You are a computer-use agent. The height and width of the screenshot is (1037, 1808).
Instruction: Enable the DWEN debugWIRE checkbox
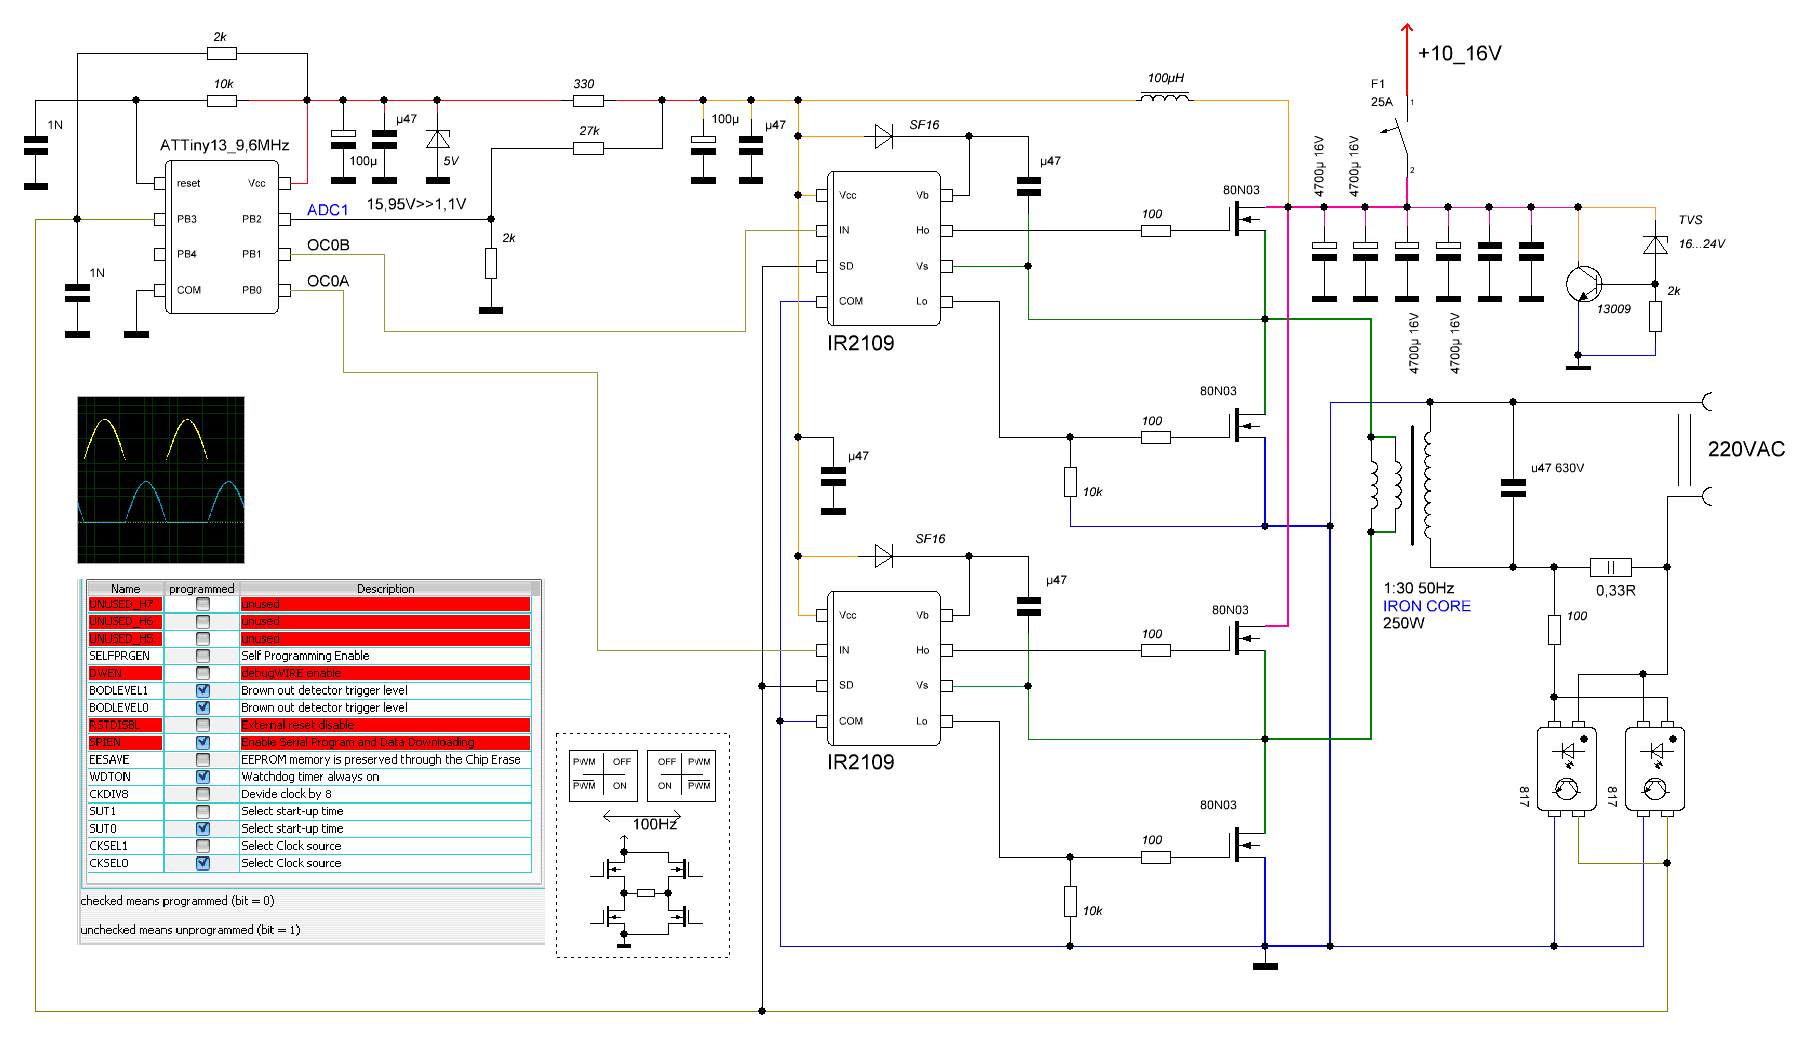pos(203,673)
